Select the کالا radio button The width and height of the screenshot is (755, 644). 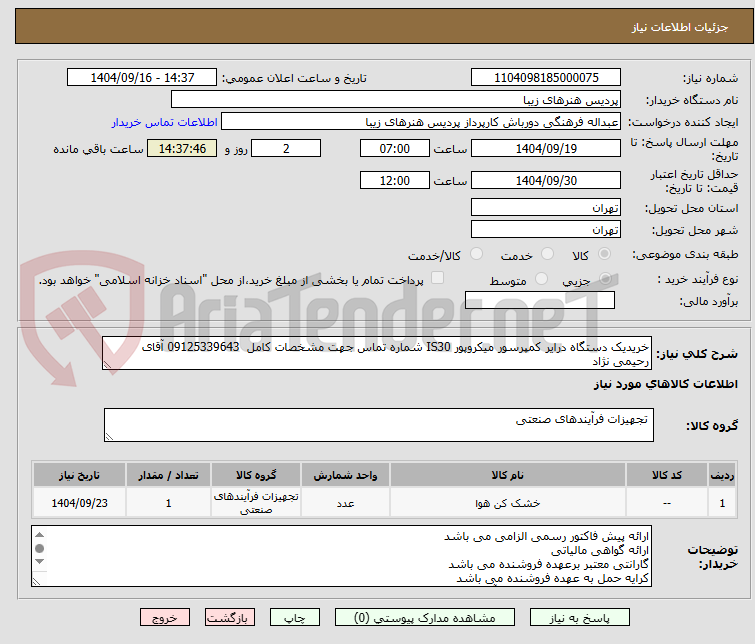click(x=604, y=254)
